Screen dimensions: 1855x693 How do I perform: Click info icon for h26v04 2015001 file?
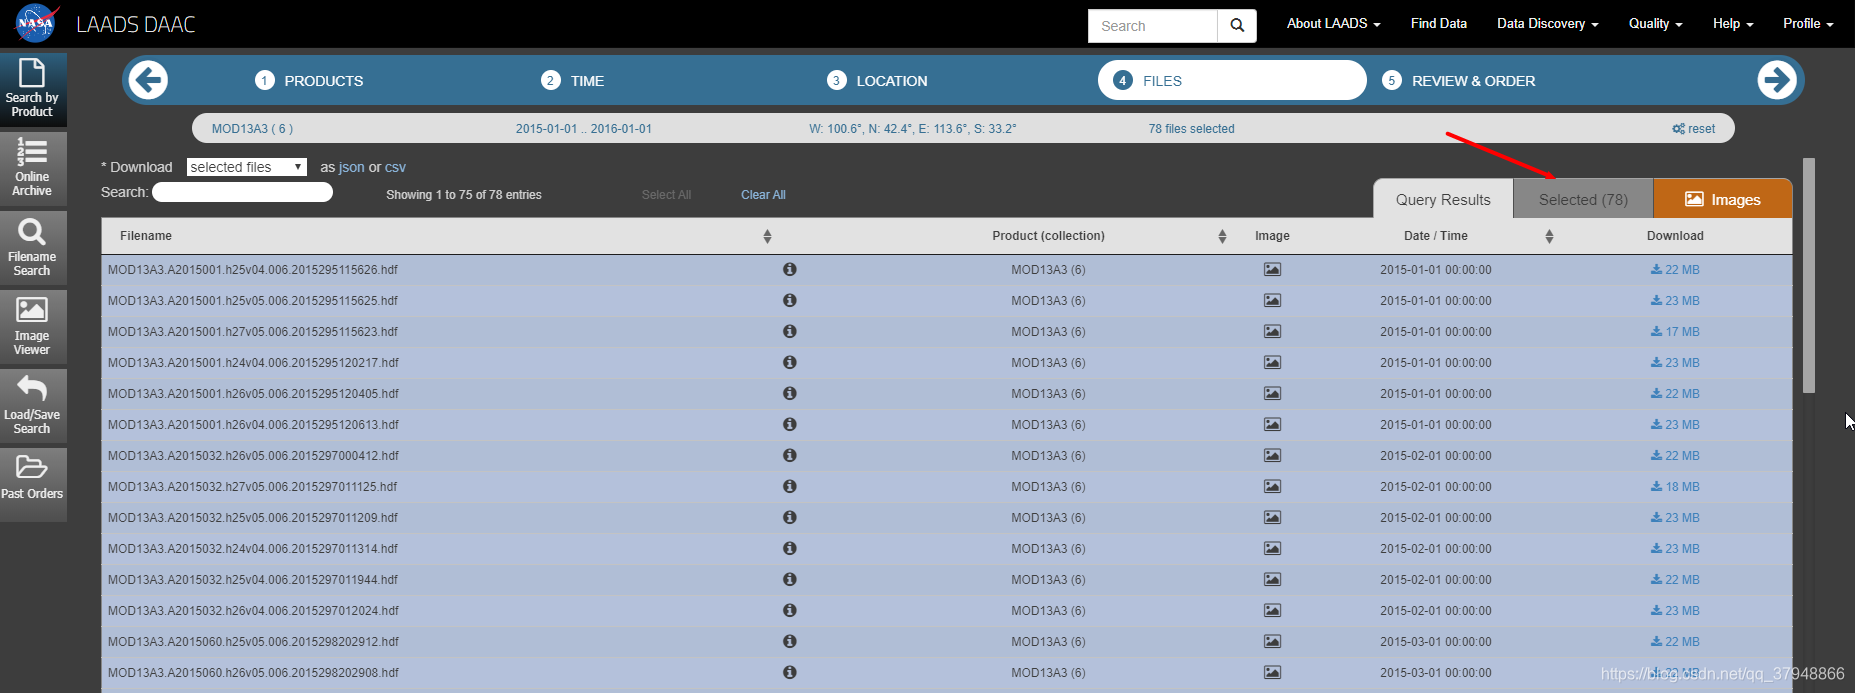789,424
